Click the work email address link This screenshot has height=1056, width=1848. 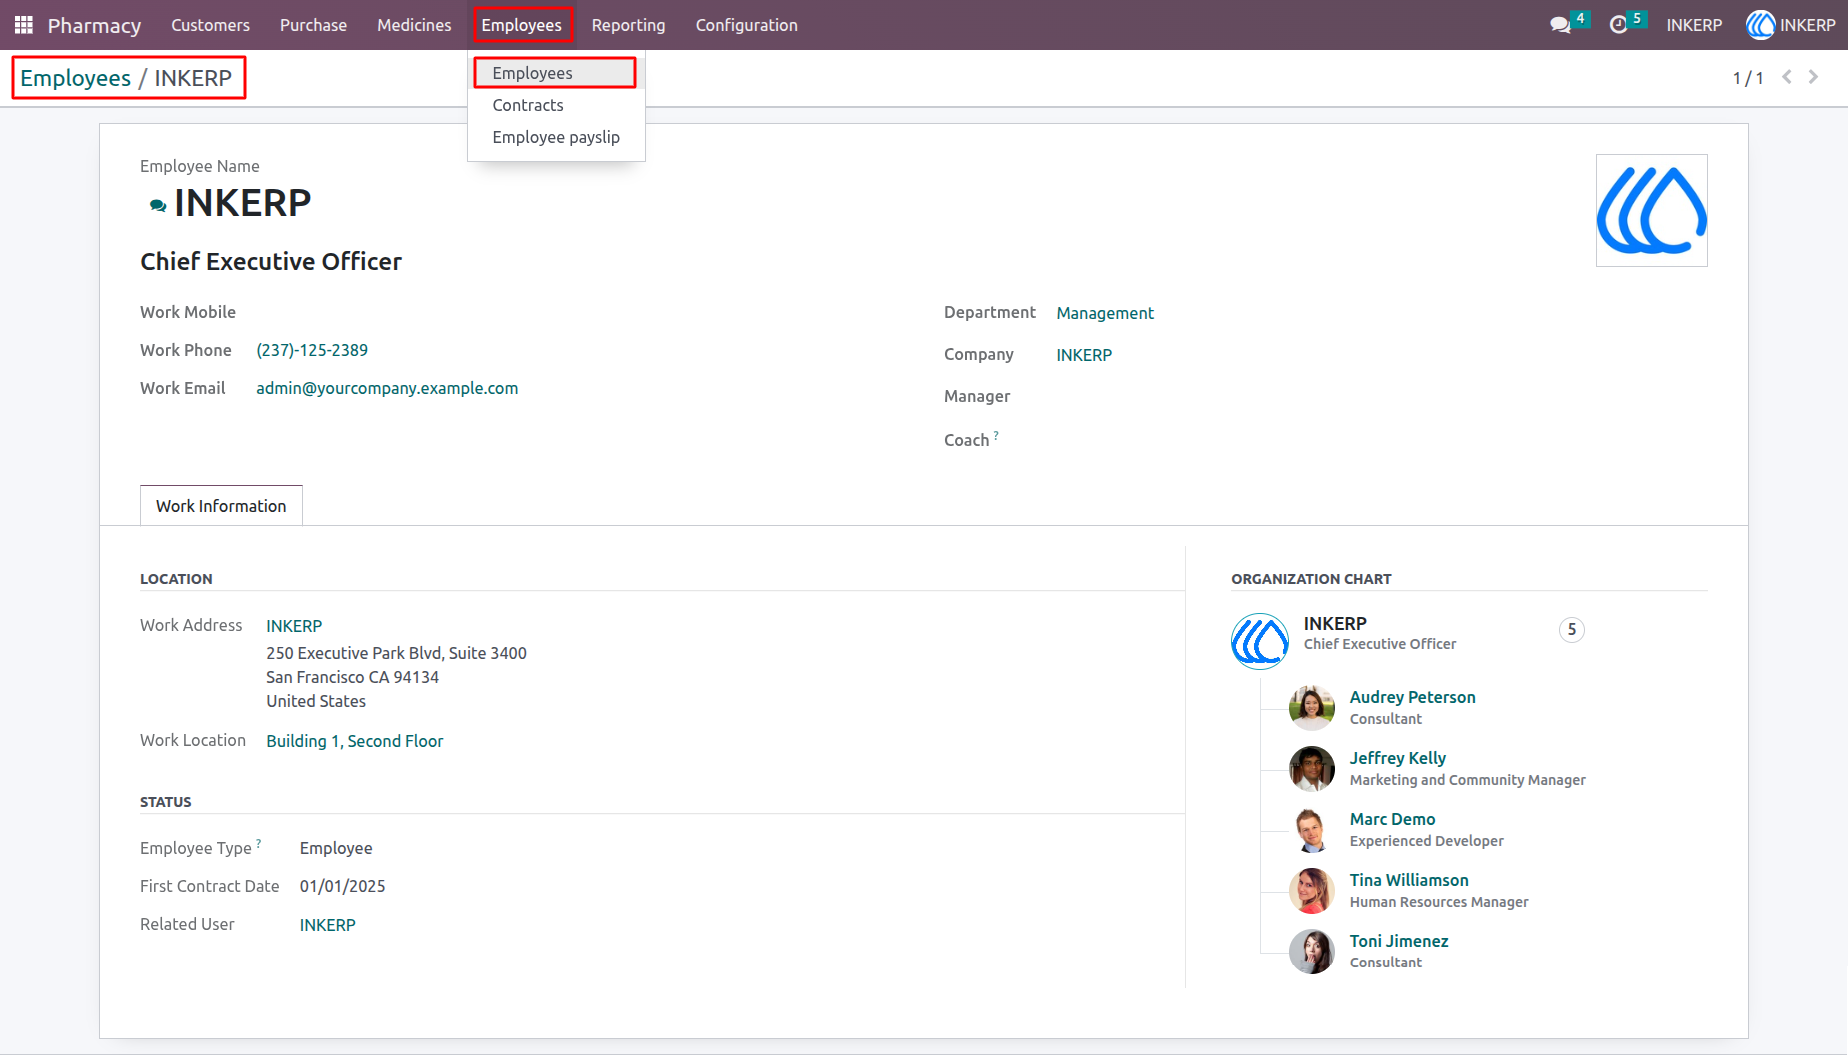coord(387,388)
